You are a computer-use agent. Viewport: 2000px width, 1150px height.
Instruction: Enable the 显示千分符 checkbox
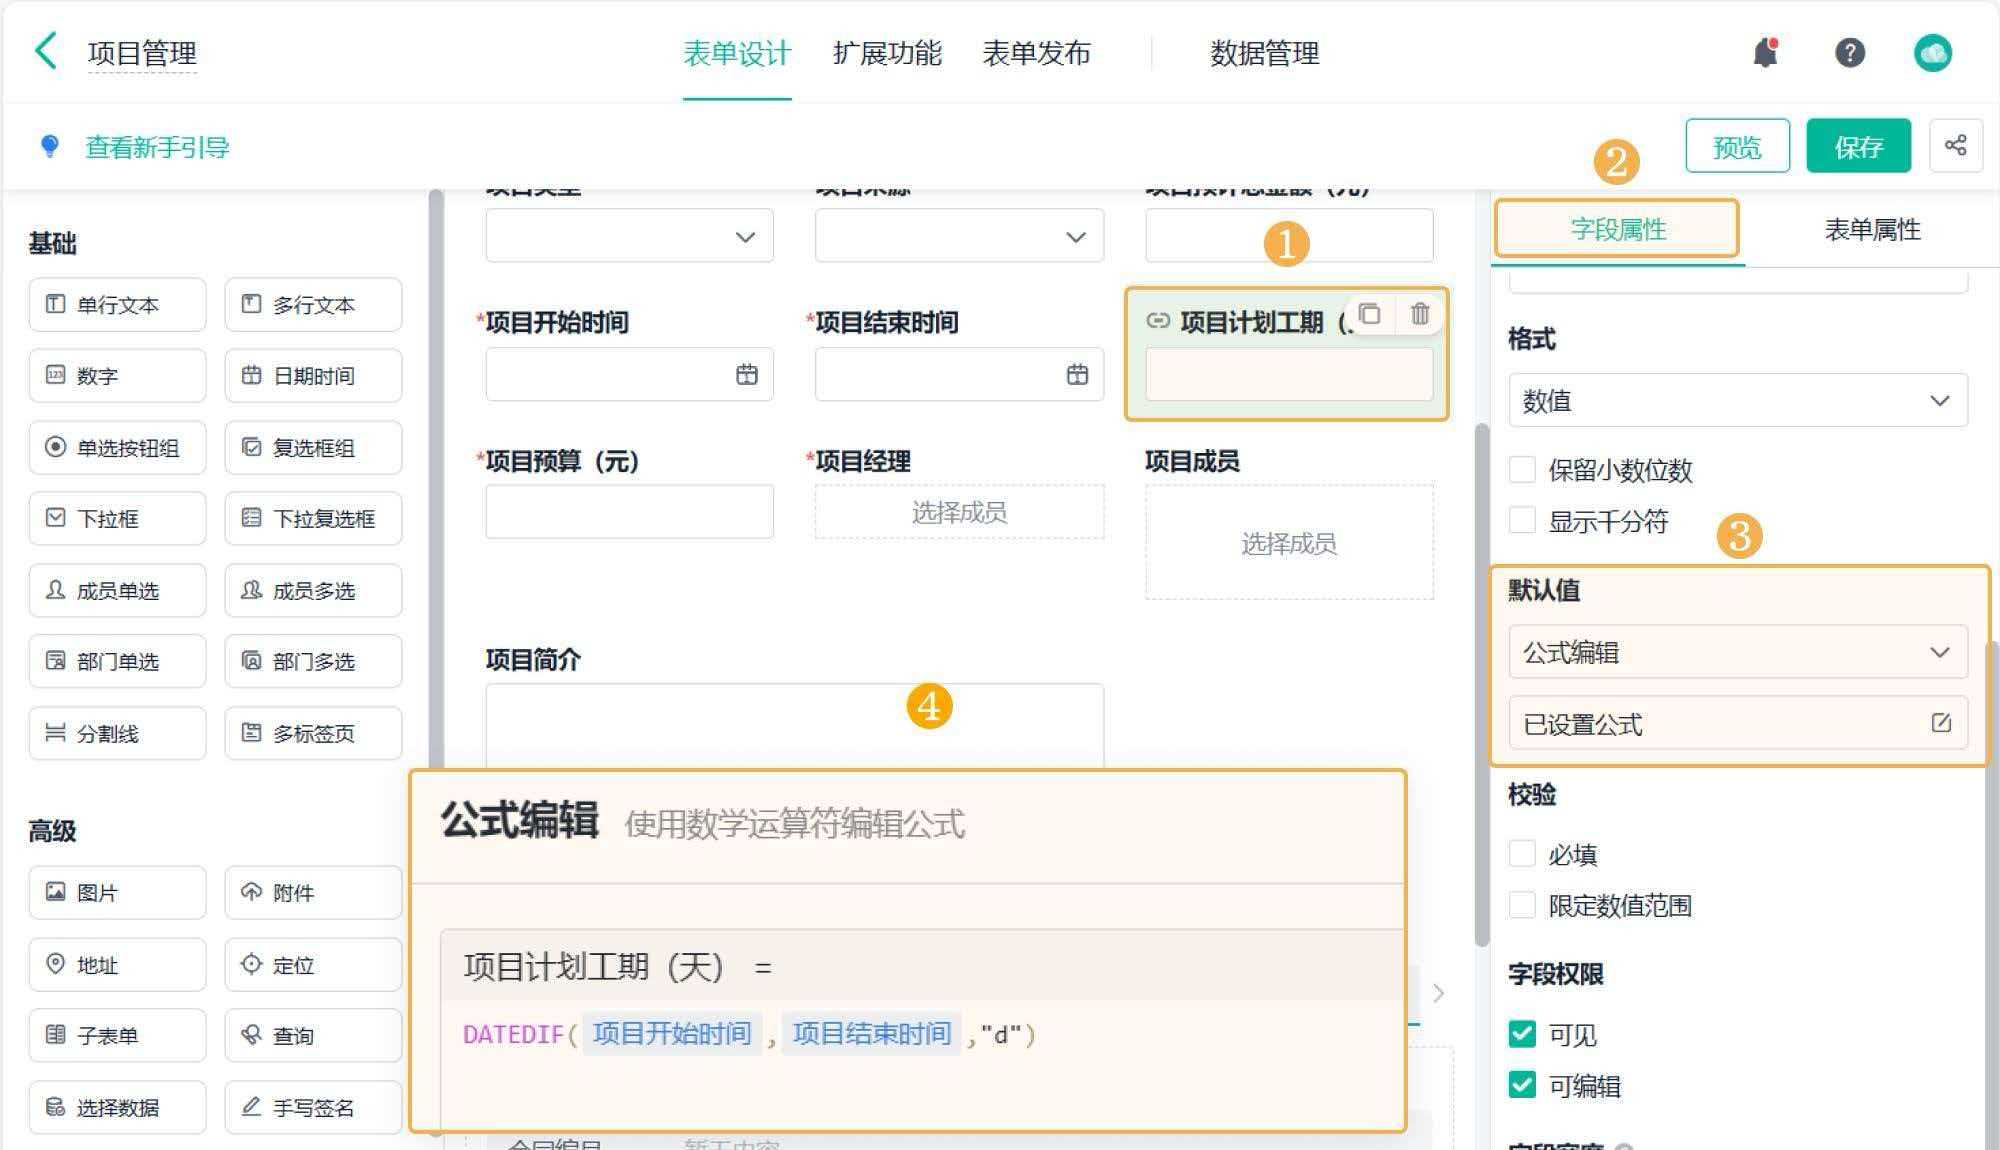tap(1522, 521)
